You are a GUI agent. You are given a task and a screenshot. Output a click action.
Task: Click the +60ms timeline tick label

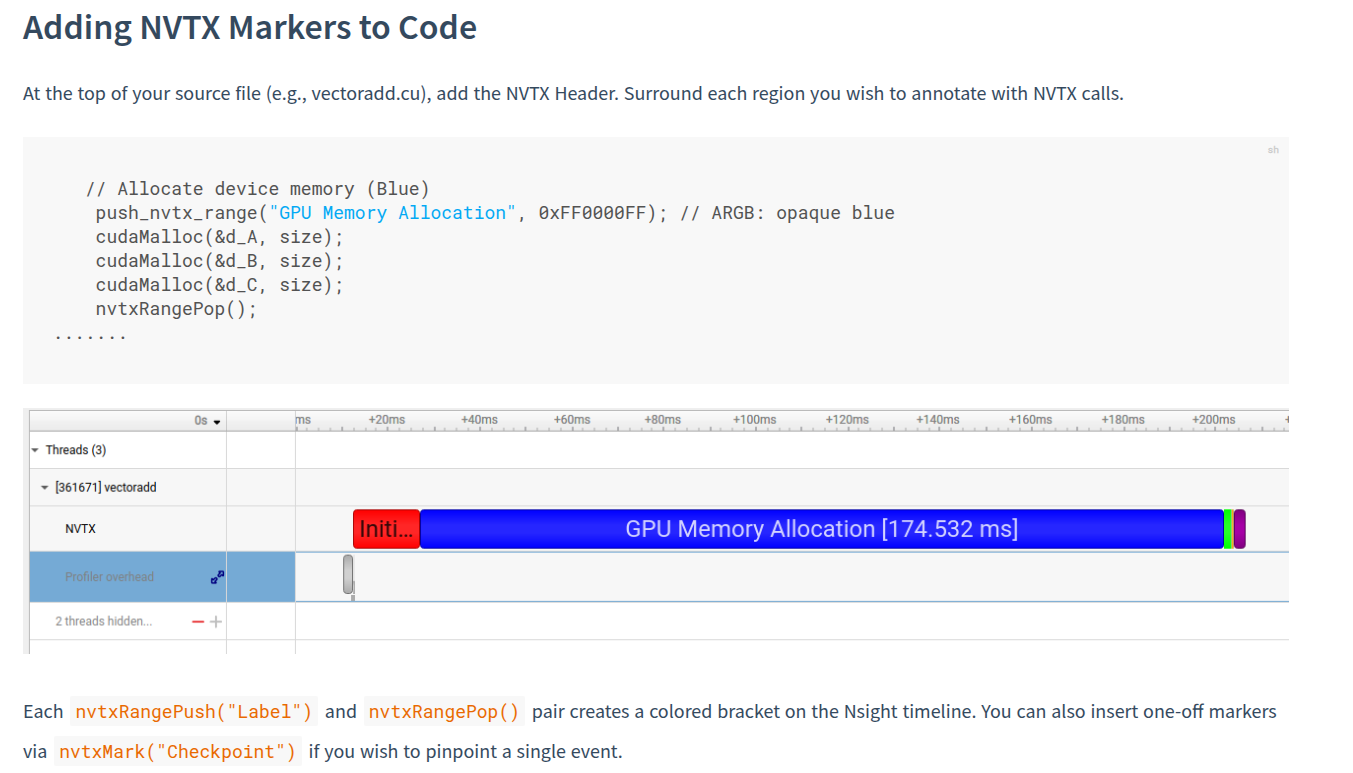click(x=572, y=420)
